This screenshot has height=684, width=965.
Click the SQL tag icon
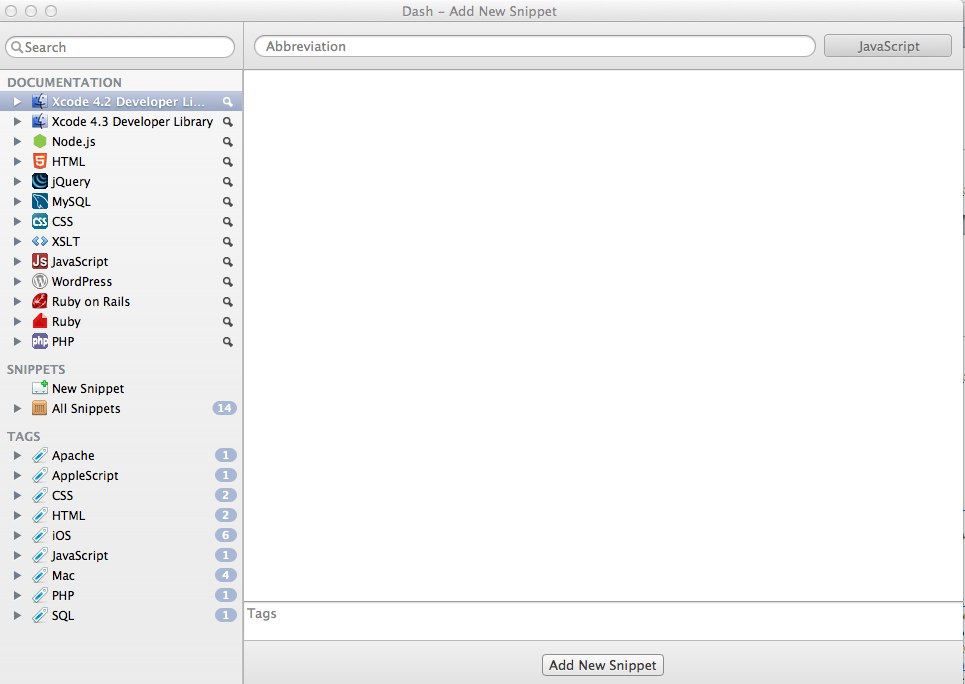coord(40,616)
